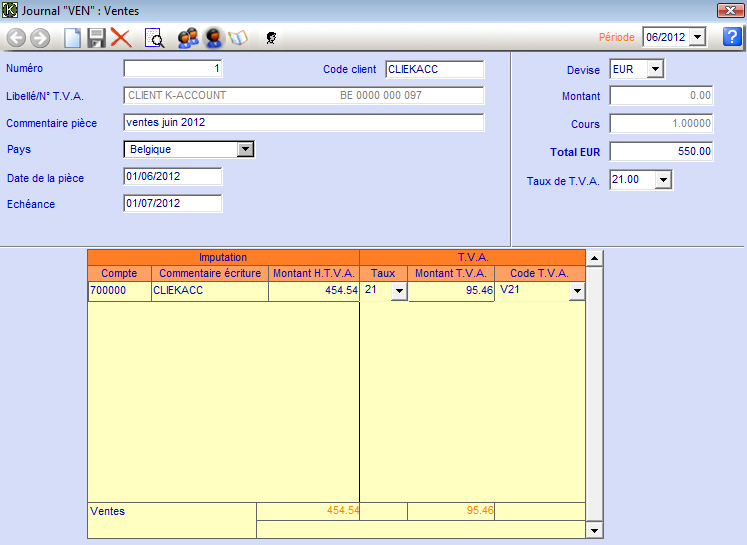
Task: Select the Compte cell 700000
Action: click(120, 291)
